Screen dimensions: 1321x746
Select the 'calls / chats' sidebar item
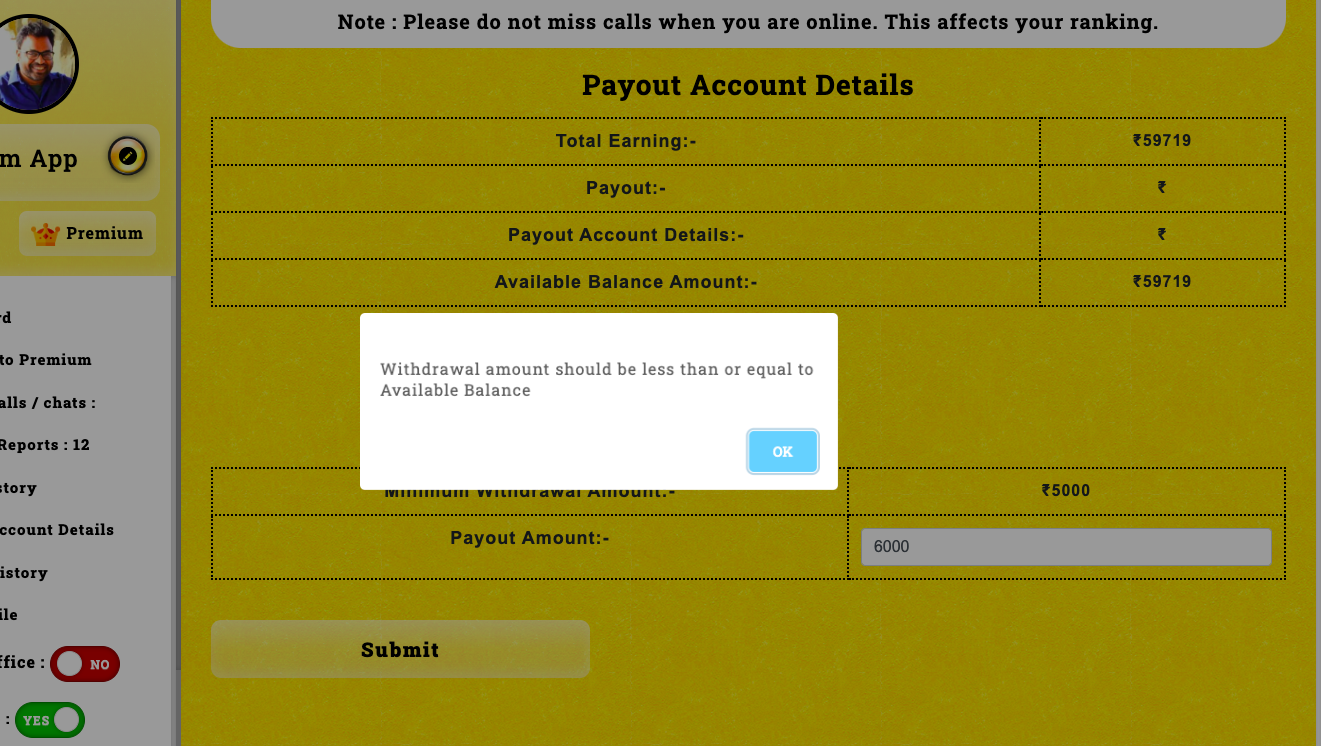click(48, 403)
